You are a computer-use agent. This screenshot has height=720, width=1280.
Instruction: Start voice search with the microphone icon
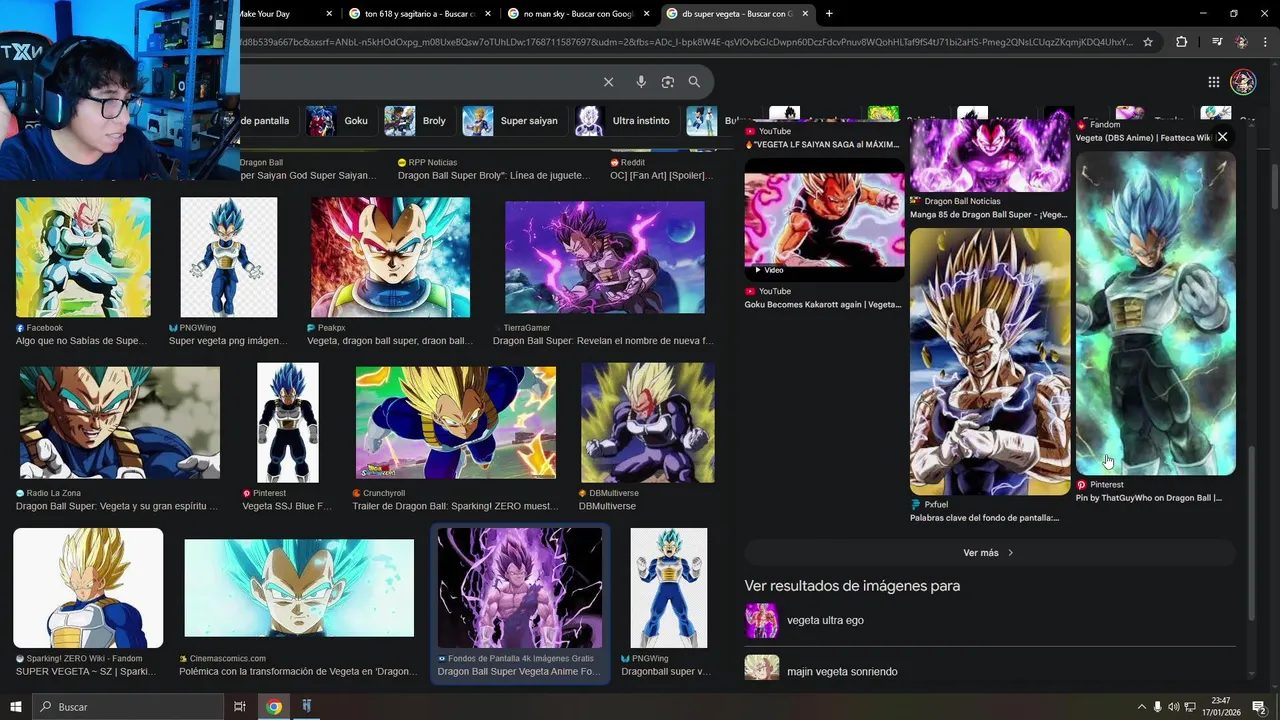pos(641,82)
